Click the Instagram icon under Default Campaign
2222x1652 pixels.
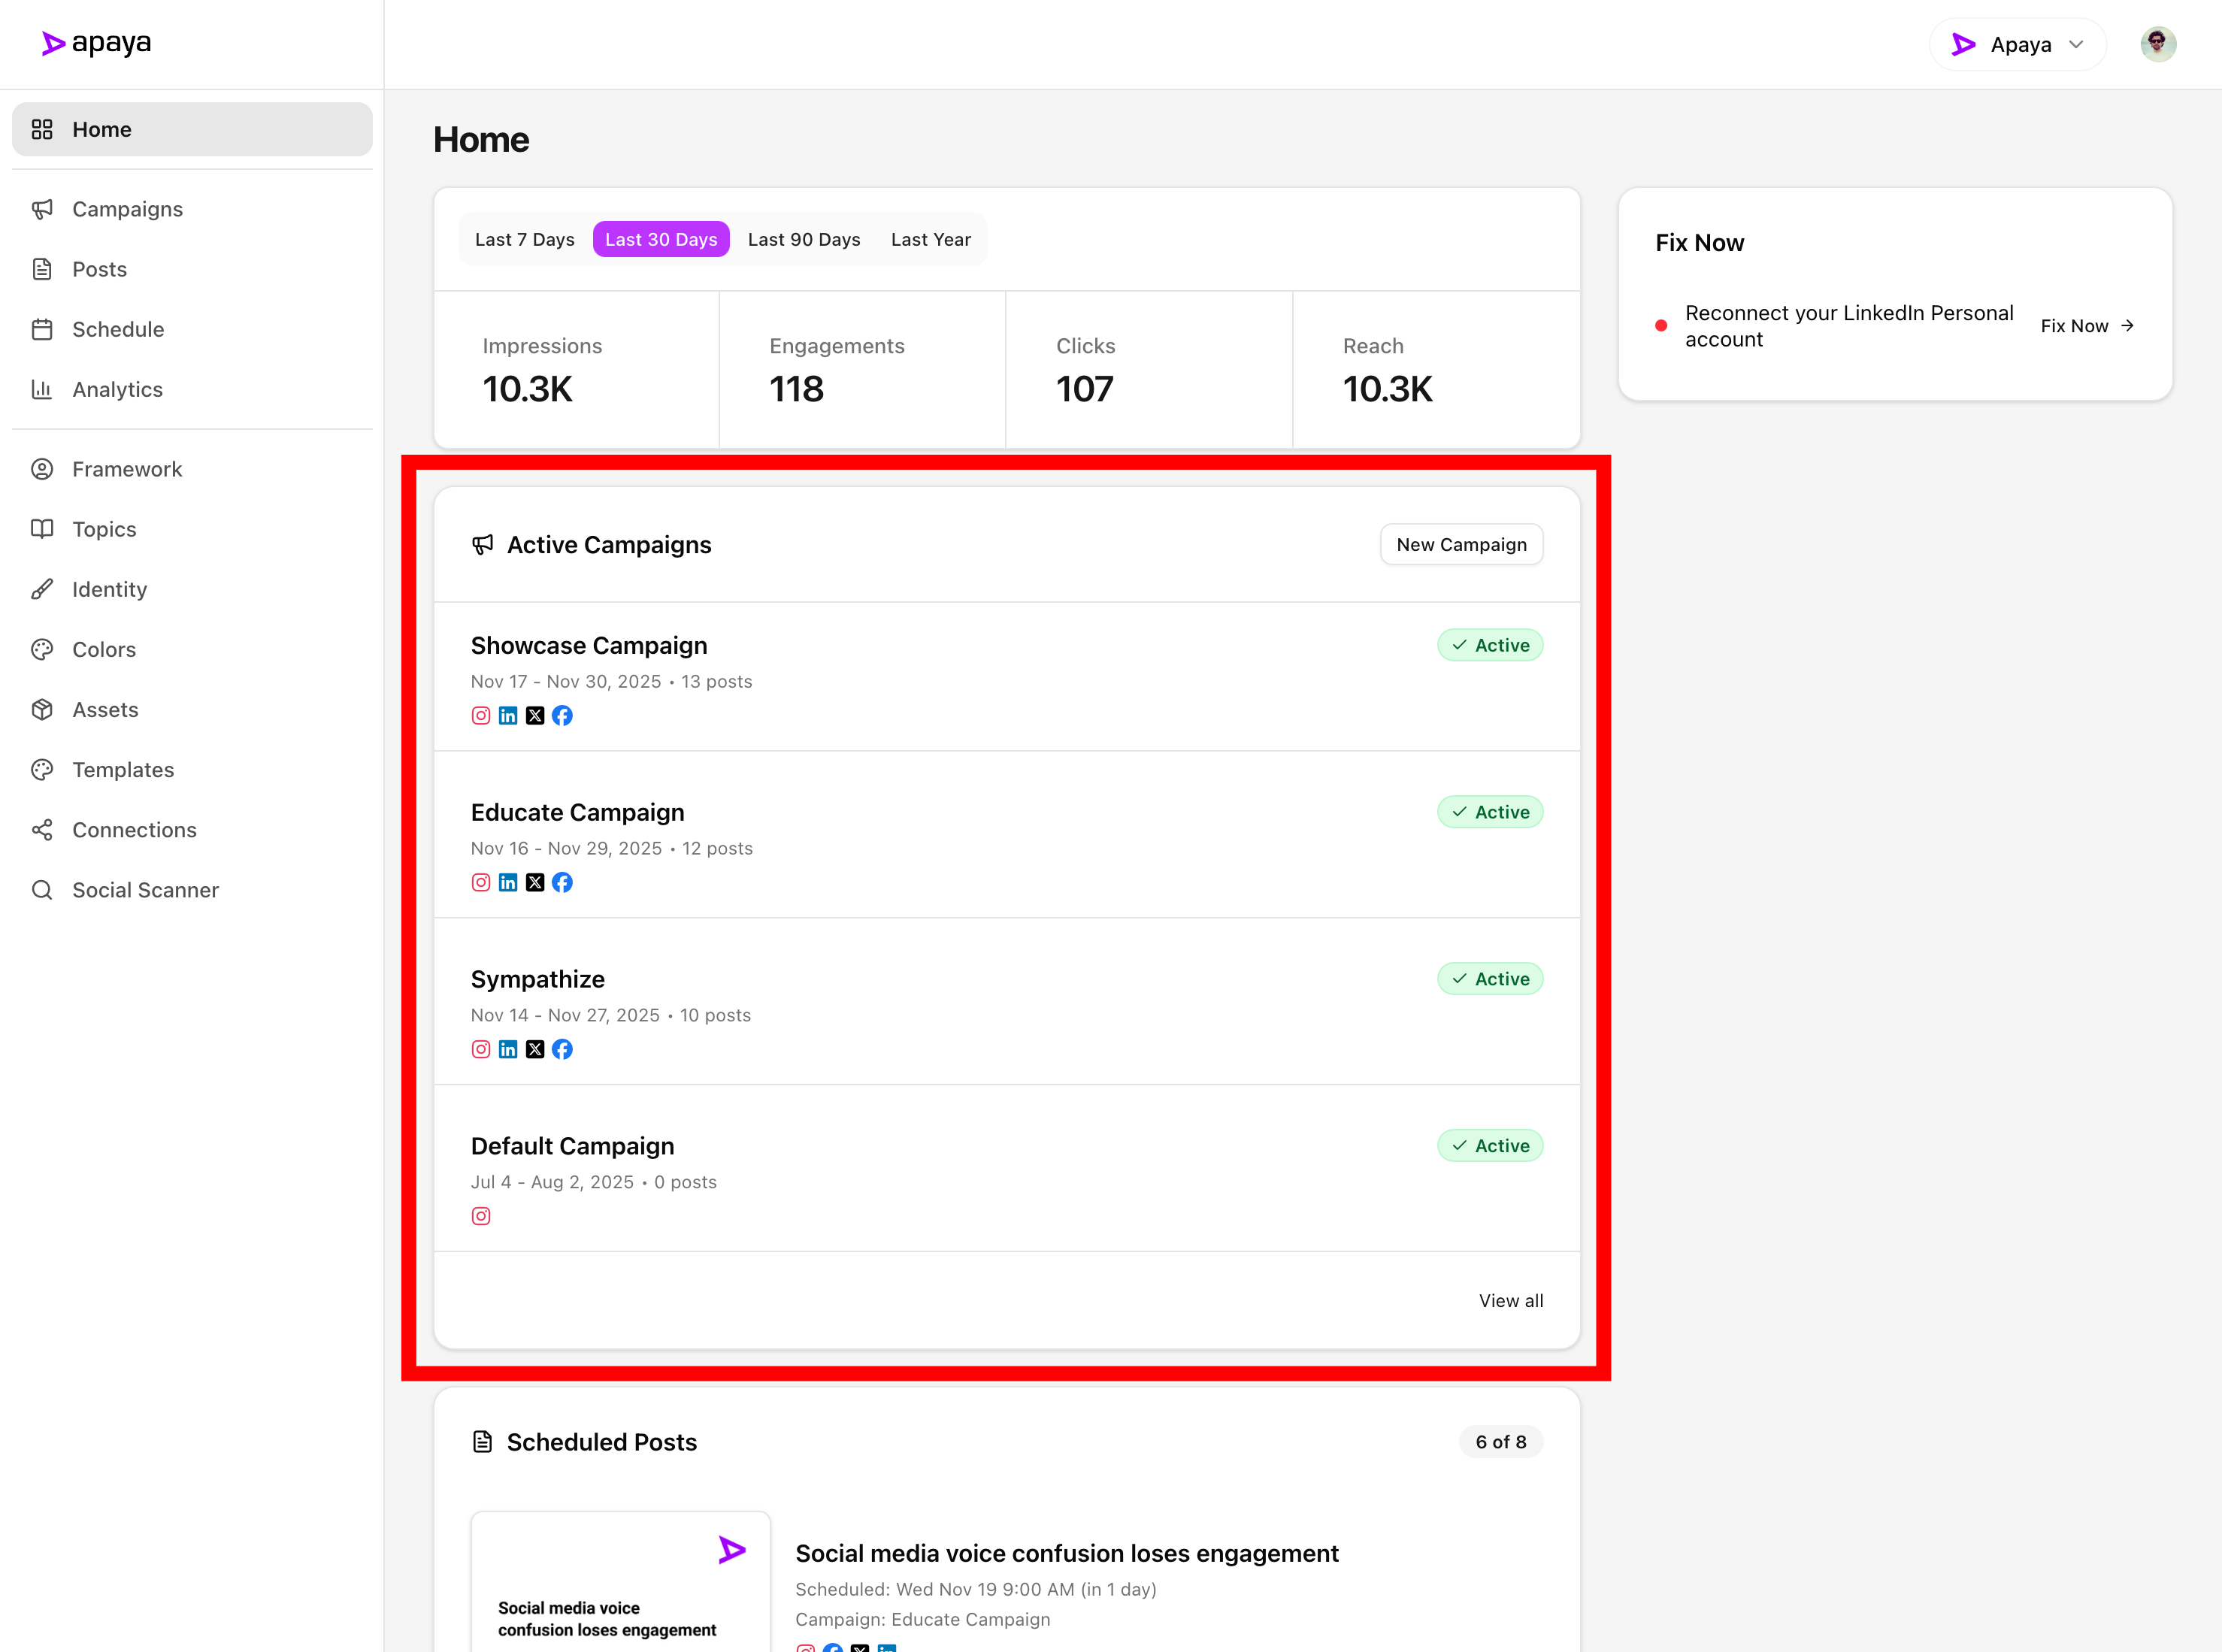[481, 1216]
